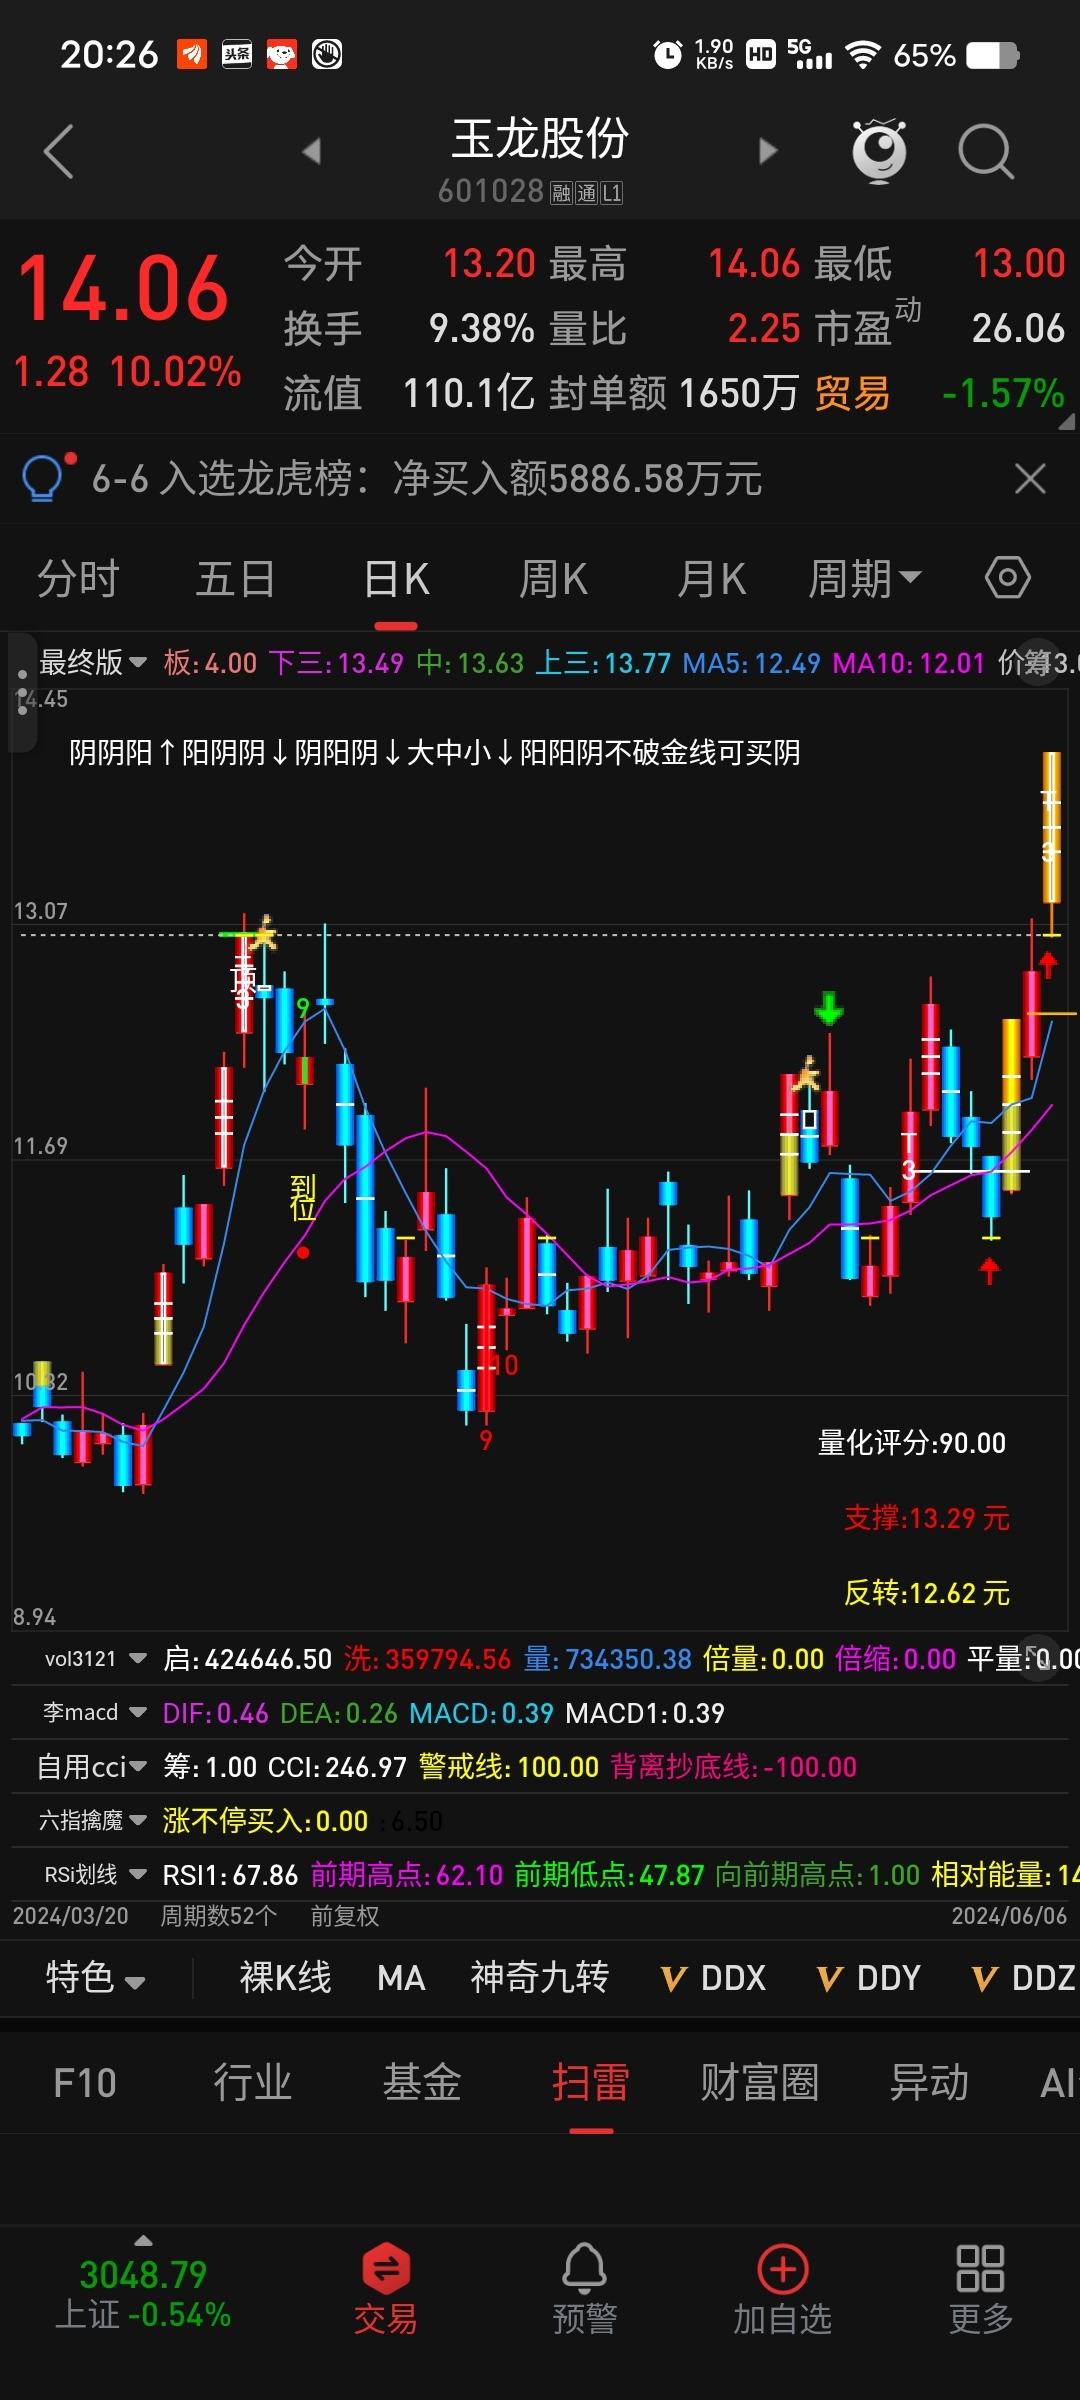The height and width of the screenshot is (2400, 1080).
Task: Enable the DDZ indicator
Action: (1024, 1978)
